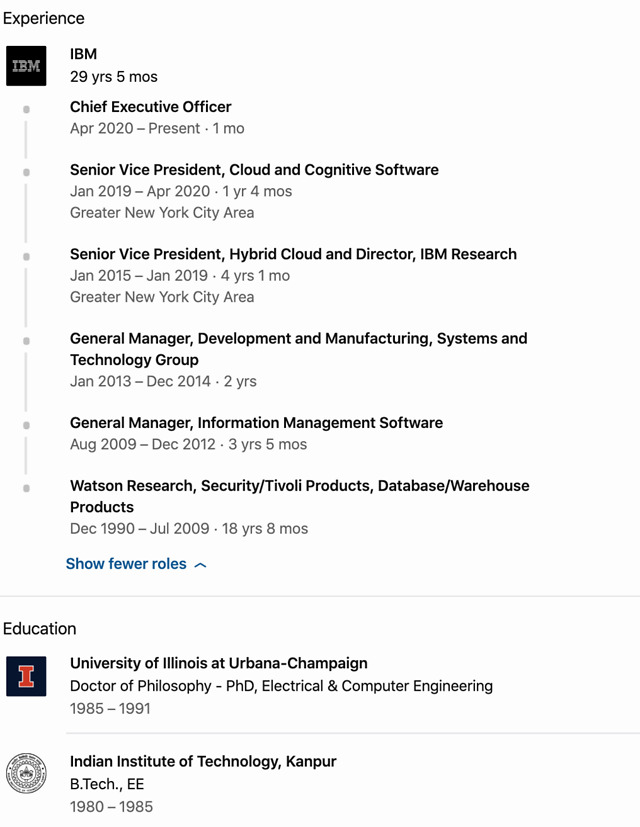Open the Watson Research, Security/Tivoli Products role
640x827 pixels.
tap(299, 486)
